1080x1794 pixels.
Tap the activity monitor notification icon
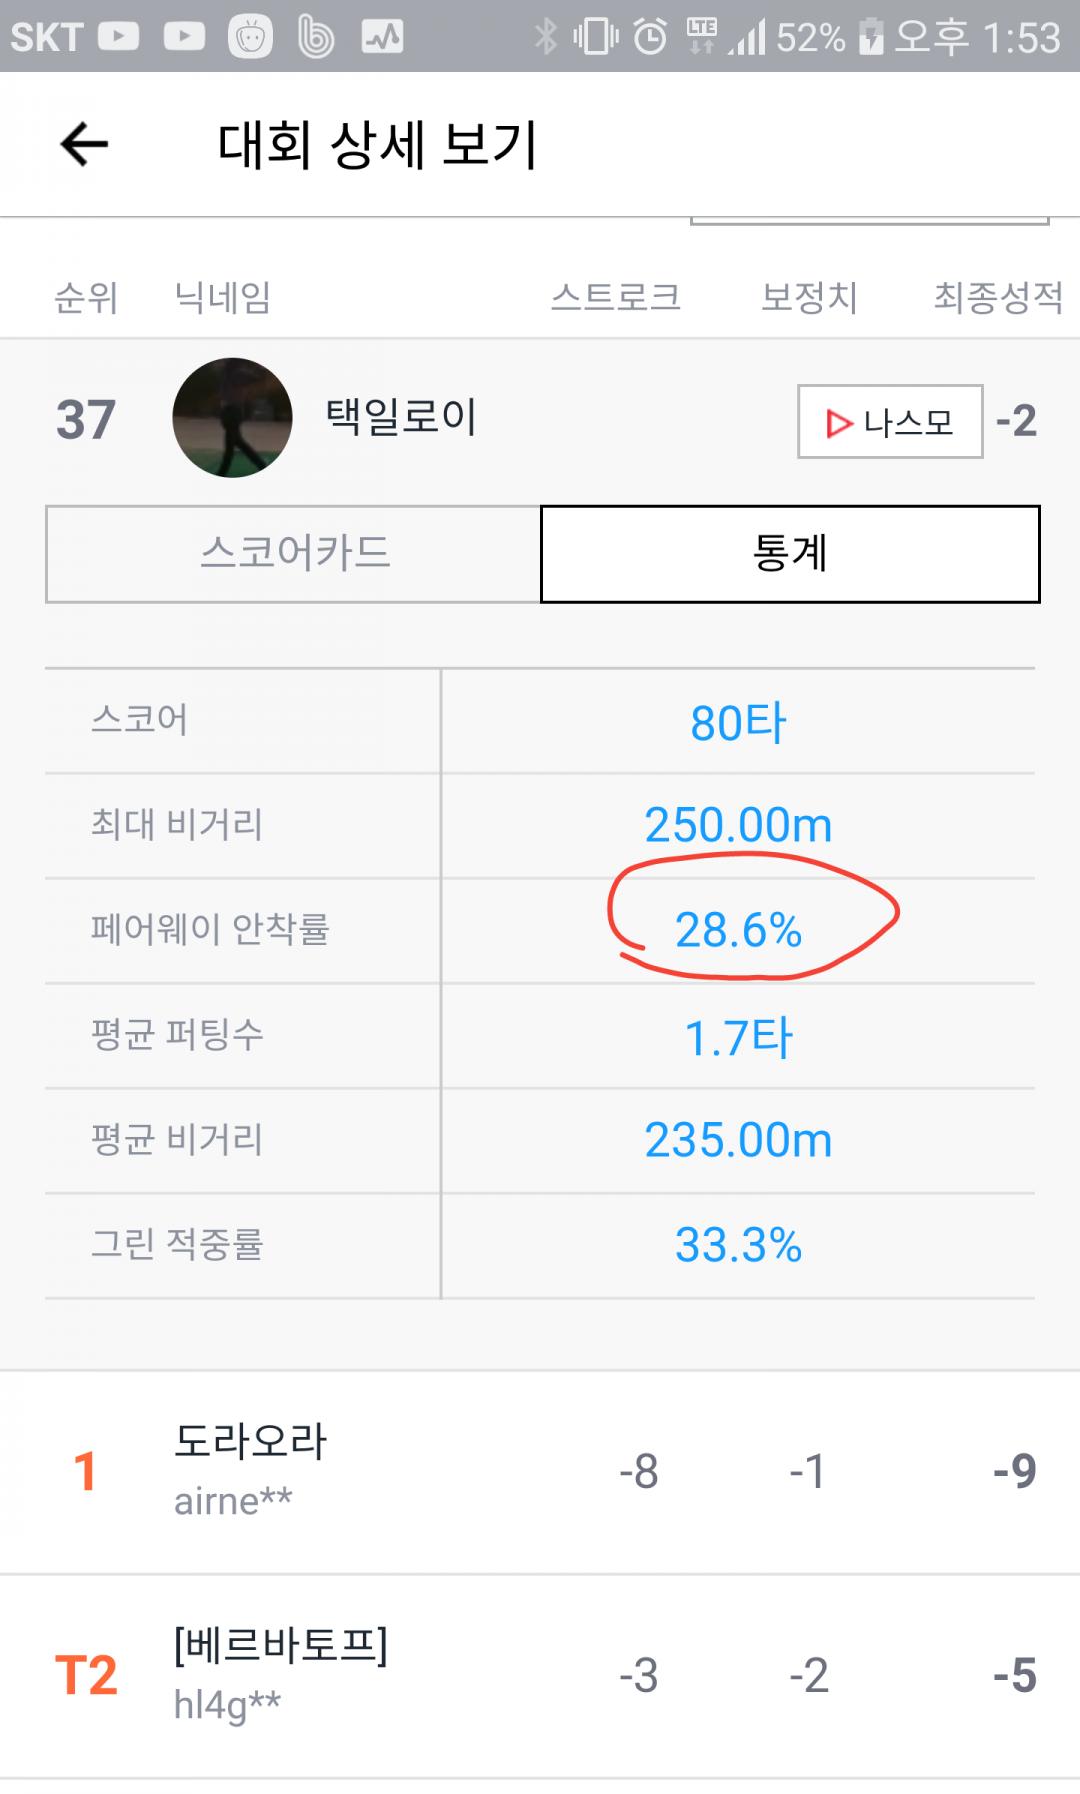click(382, 38)
